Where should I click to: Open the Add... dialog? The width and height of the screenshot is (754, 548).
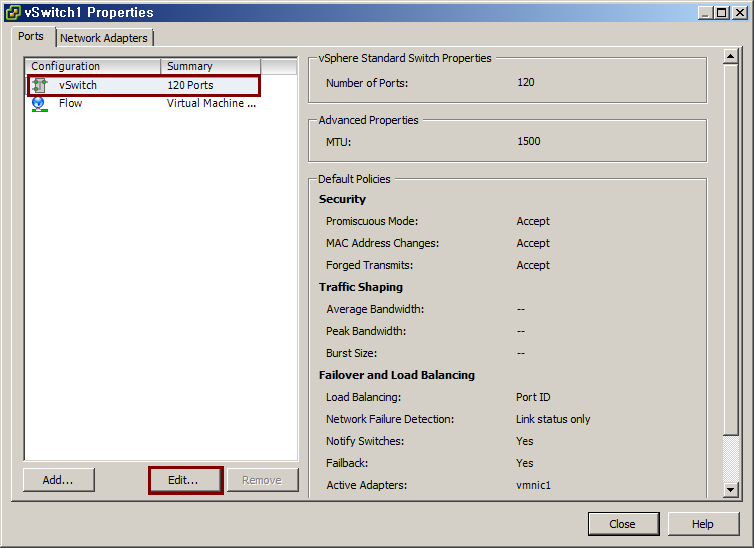(58, 480)
